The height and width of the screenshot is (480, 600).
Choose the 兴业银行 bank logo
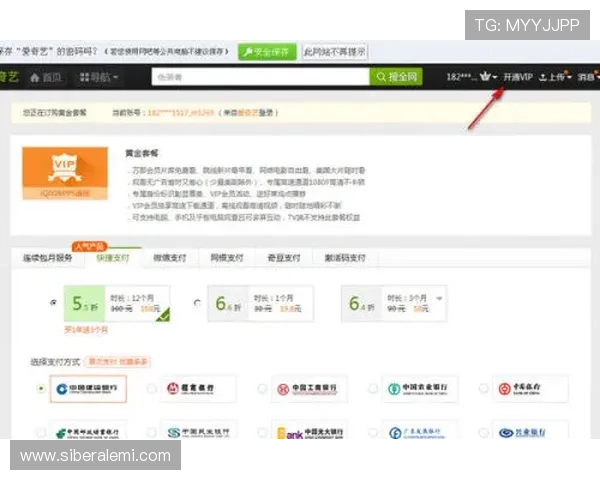coord(530,430)
